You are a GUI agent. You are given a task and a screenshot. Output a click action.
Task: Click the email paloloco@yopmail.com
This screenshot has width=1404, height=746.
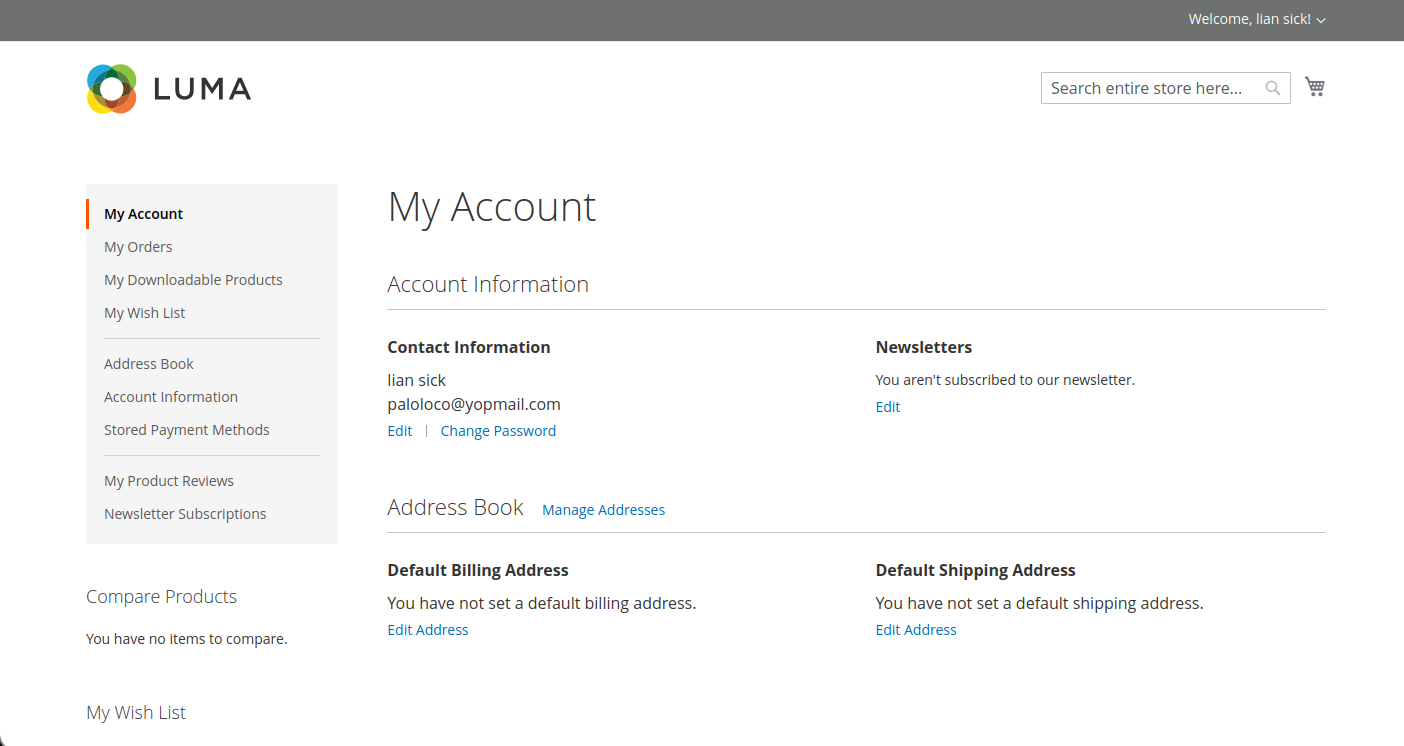click(474, 405)
